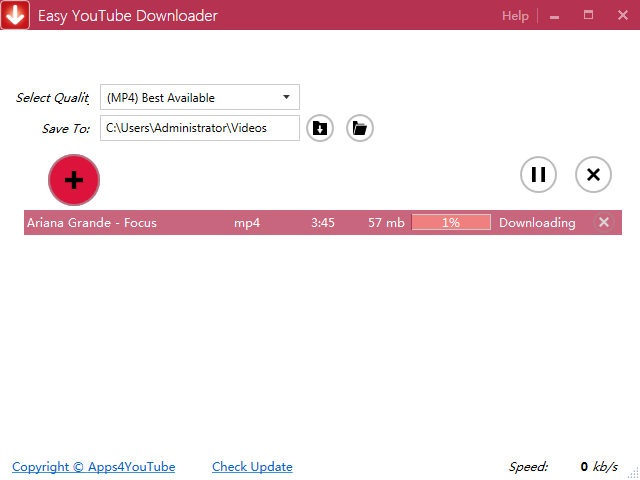The image size is (640, 480).
Task: Maximize the application window
Action: [x=588, y=16]
